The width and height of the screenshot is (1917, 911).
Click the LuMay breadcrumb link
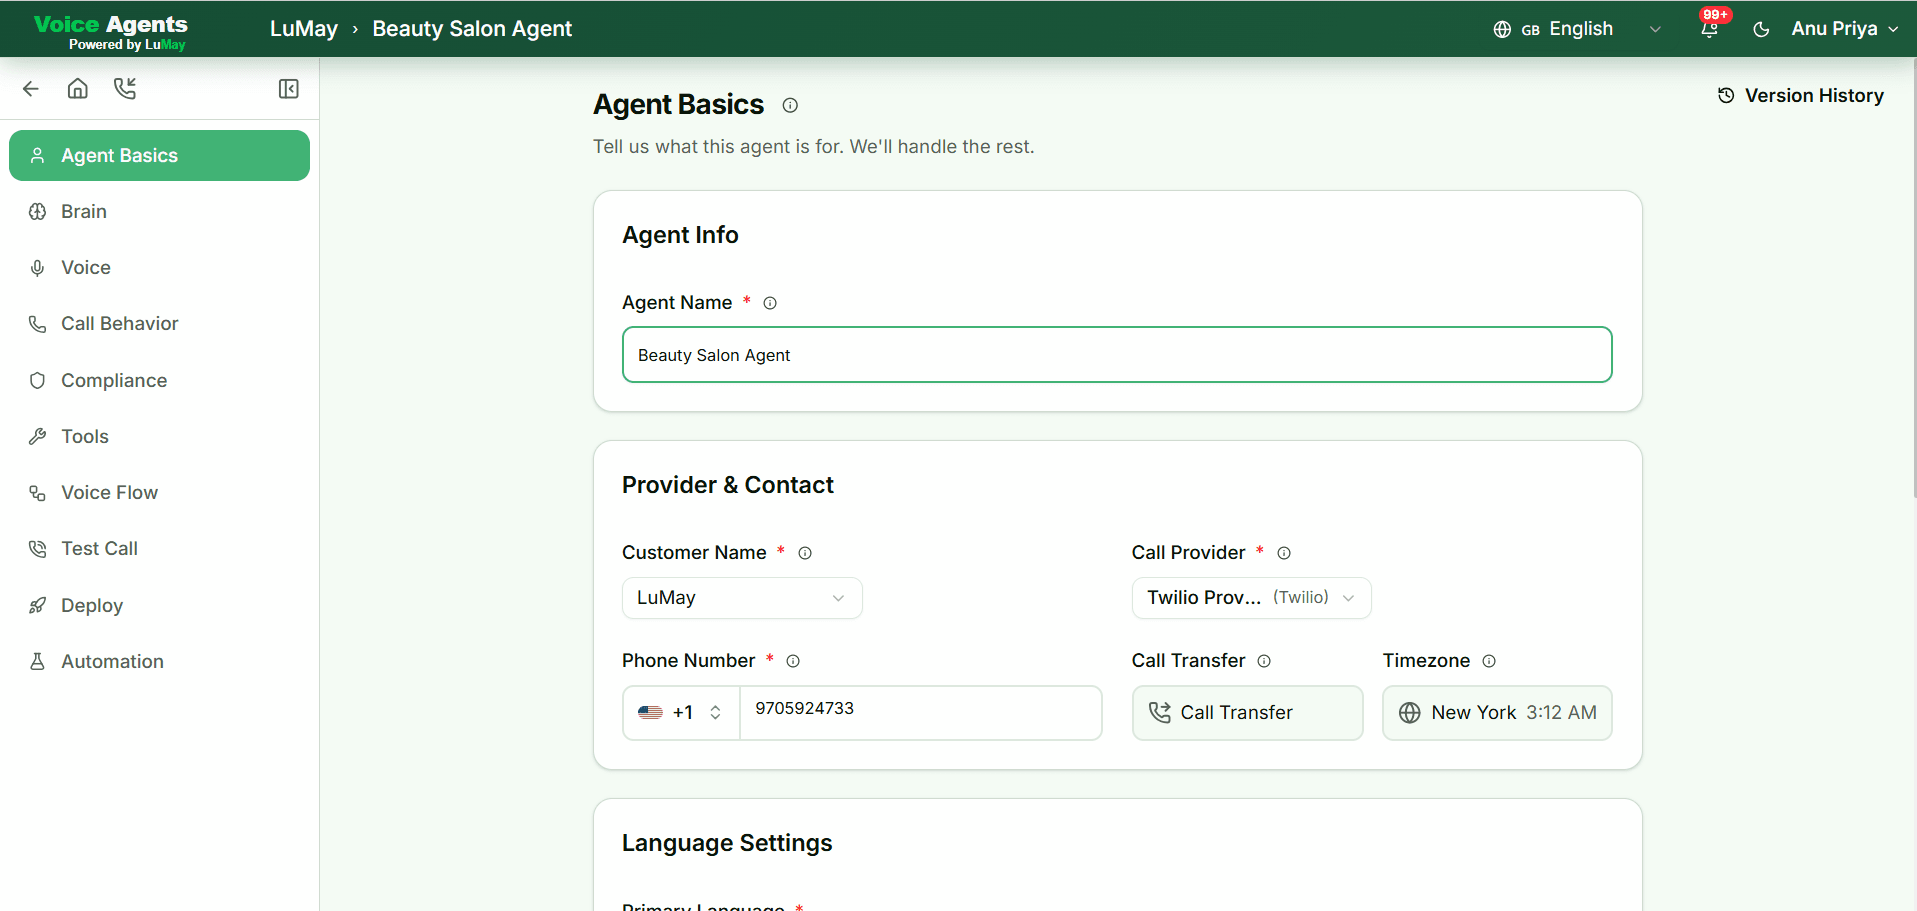(304, 29)
